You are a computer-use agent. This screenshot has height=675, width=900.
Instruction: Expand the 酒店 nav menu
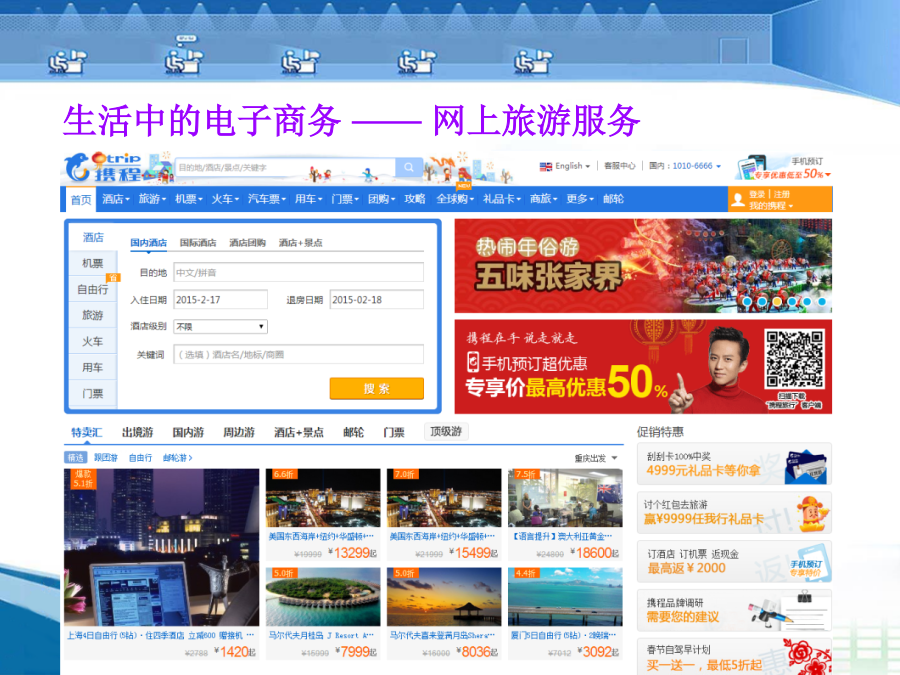115,199
